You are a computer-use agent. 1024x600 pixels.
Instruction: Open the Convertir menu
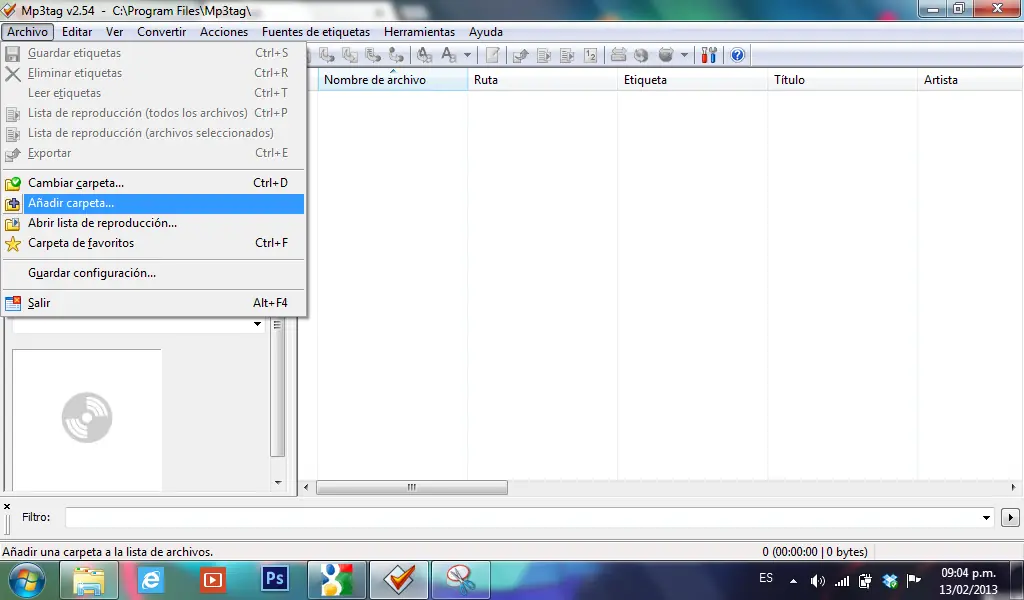(161, 31)
